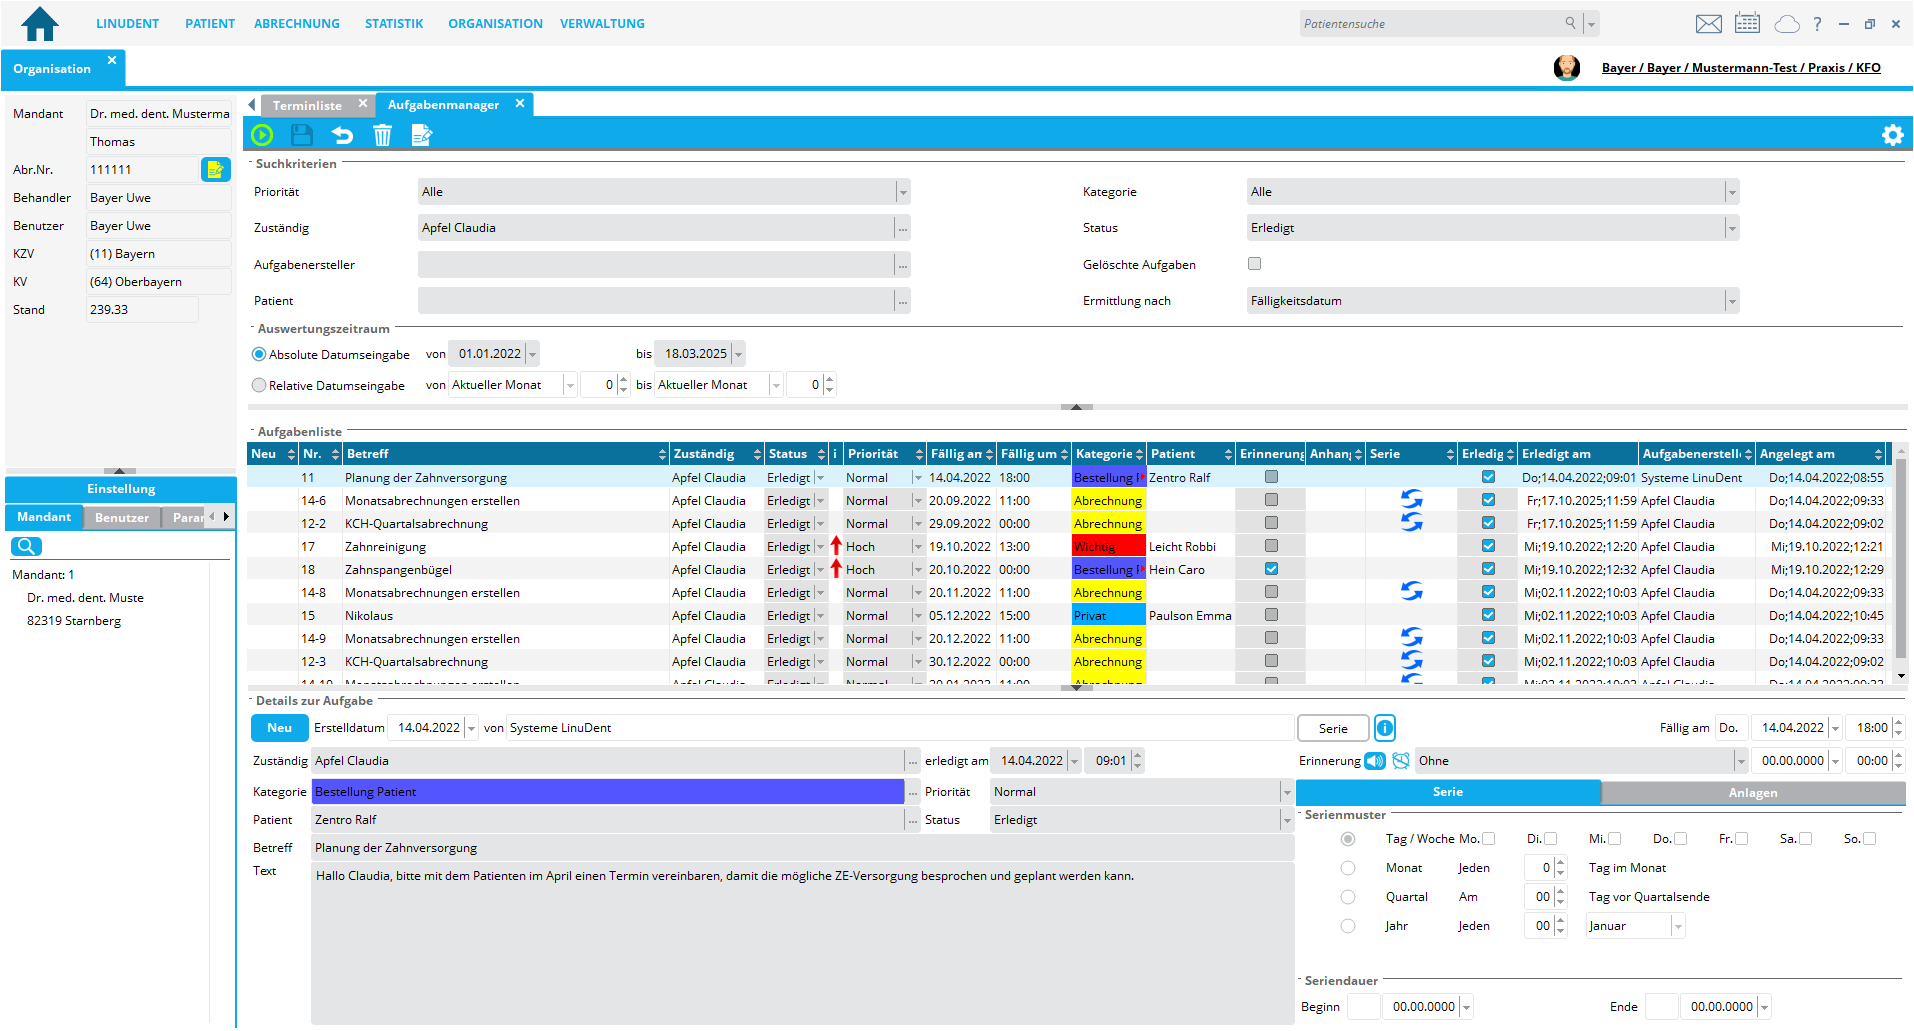
Task: Open the mail envelope icon
Action: [x=1708, y=24]
